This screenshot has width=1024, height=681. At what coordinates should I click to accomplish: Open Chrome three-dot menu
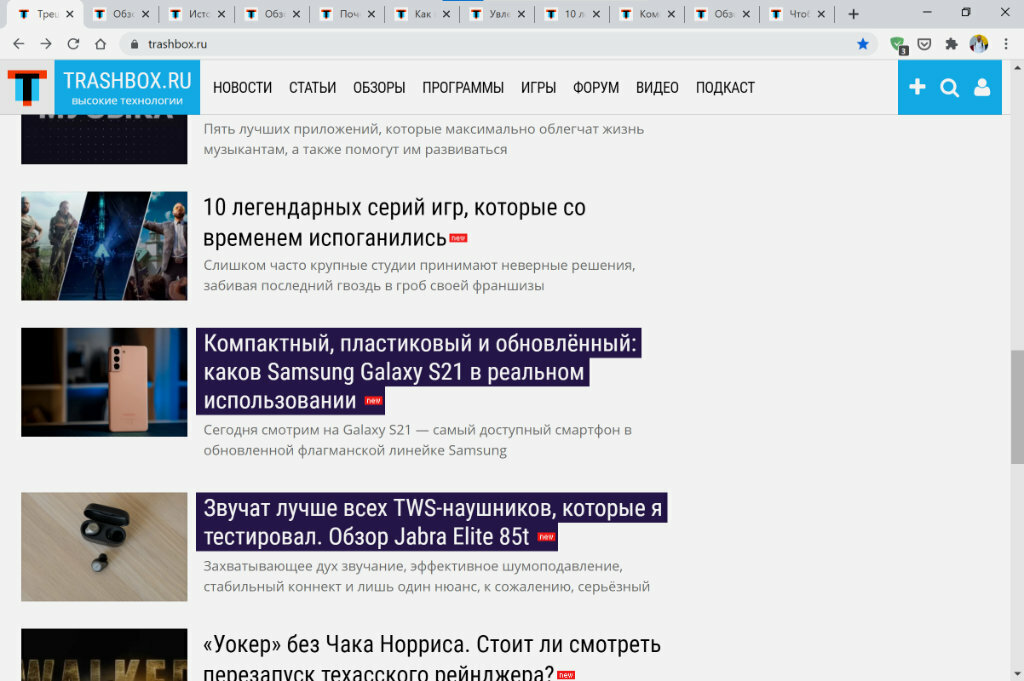pos(1006,44)
